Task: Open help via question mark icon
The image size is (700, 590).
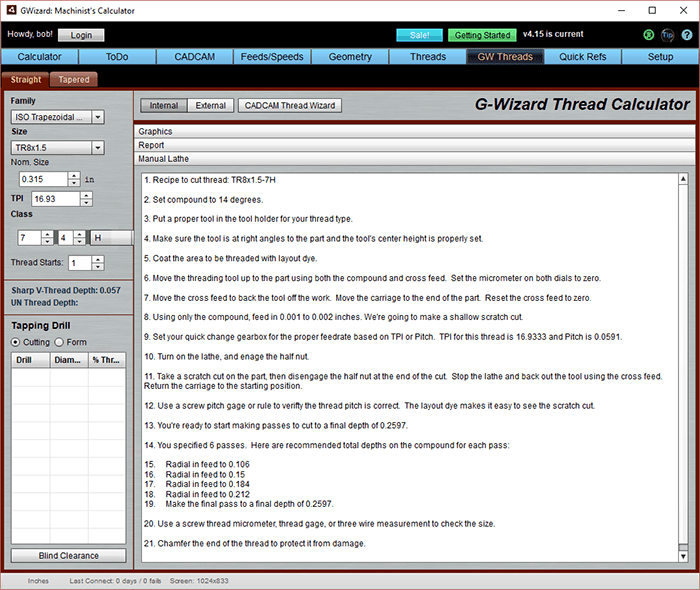Action: click(687, 35)
